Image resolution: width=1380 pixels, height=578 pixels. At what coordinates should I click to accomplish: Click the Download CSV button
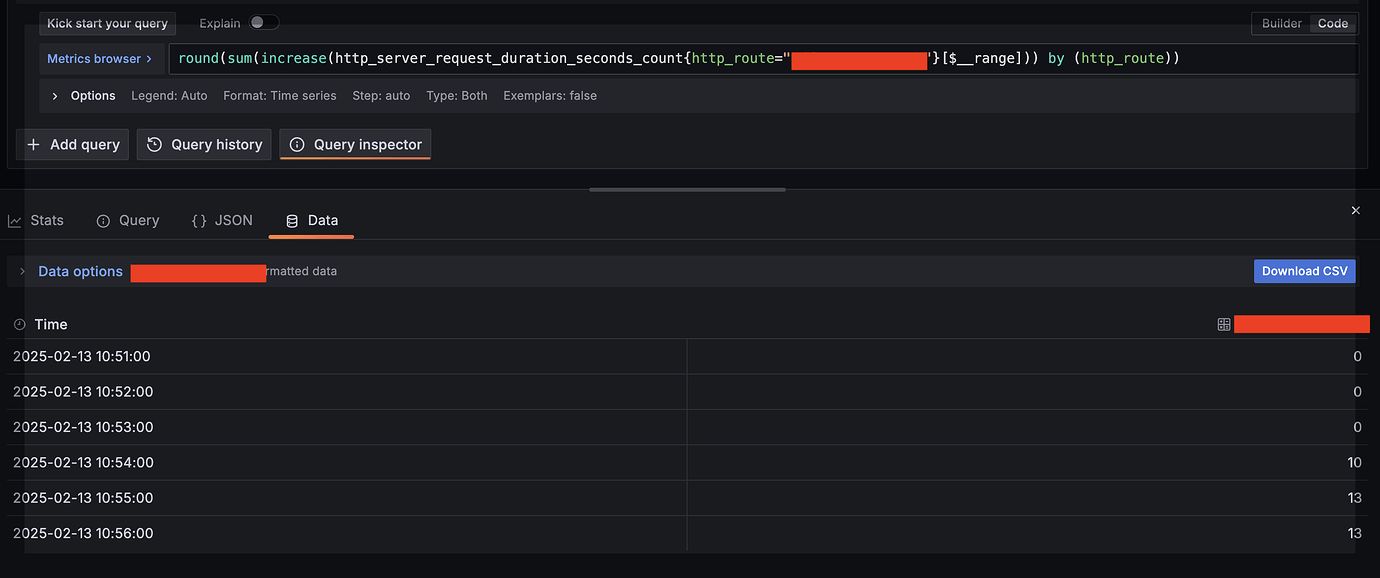point(1304,270)
